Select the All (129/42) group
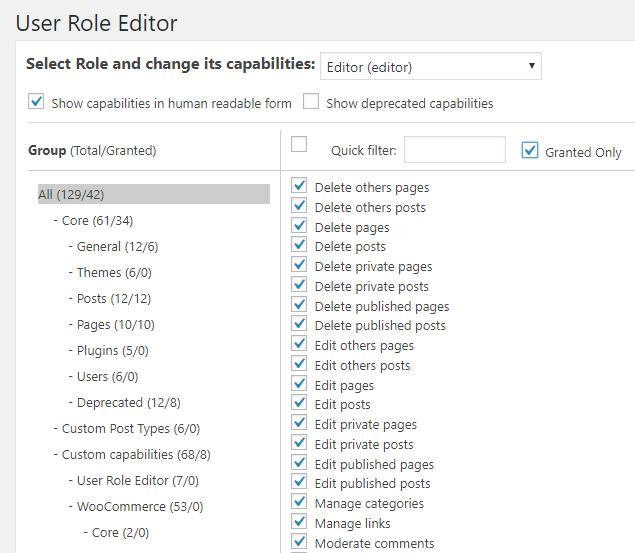The image size is (635, 553). [x=71, y=194]
